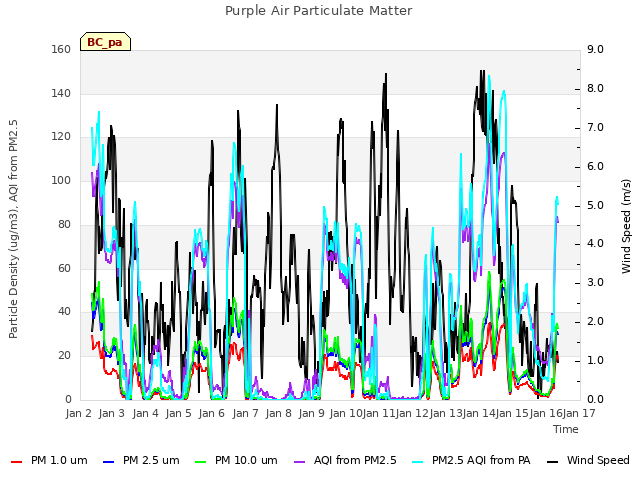640x480 pixels.
Task: Toggle the PM2.5 AQI from PA legend entry
Action: [471, 460]
